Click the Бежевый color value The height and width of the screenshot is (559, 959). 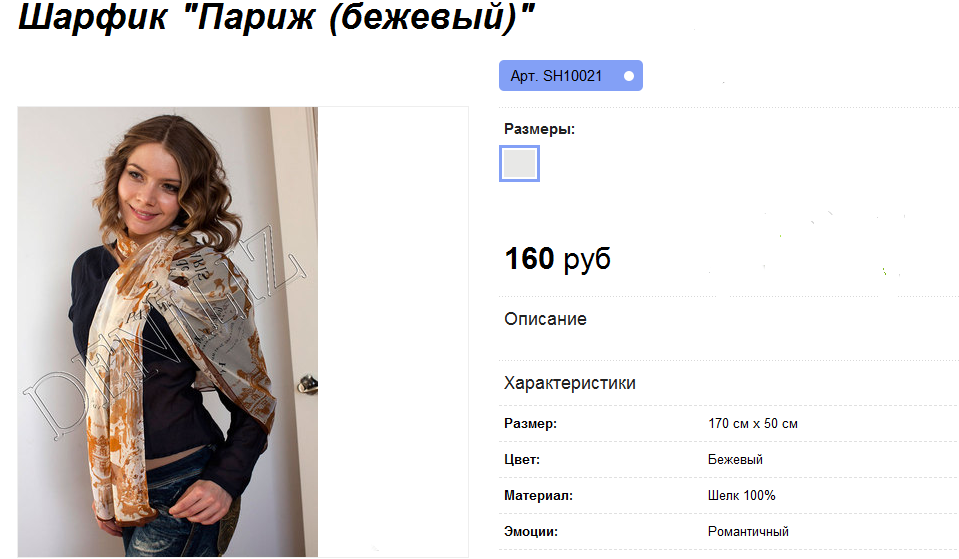735,459
